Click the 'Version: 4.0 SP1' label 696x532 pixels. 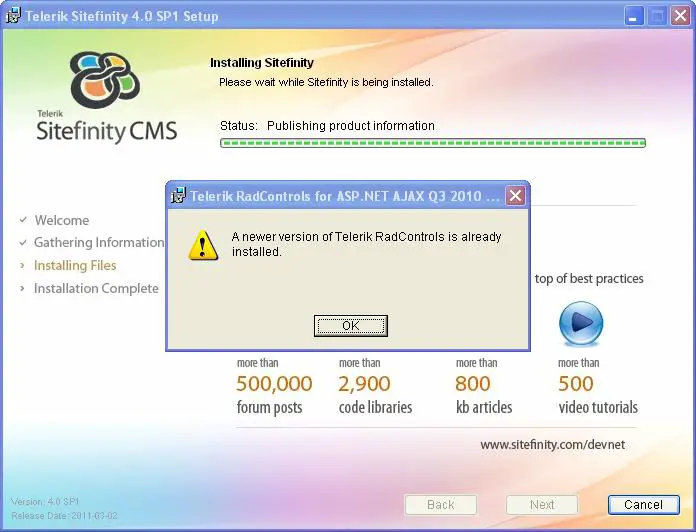click(x=45, y=502)
